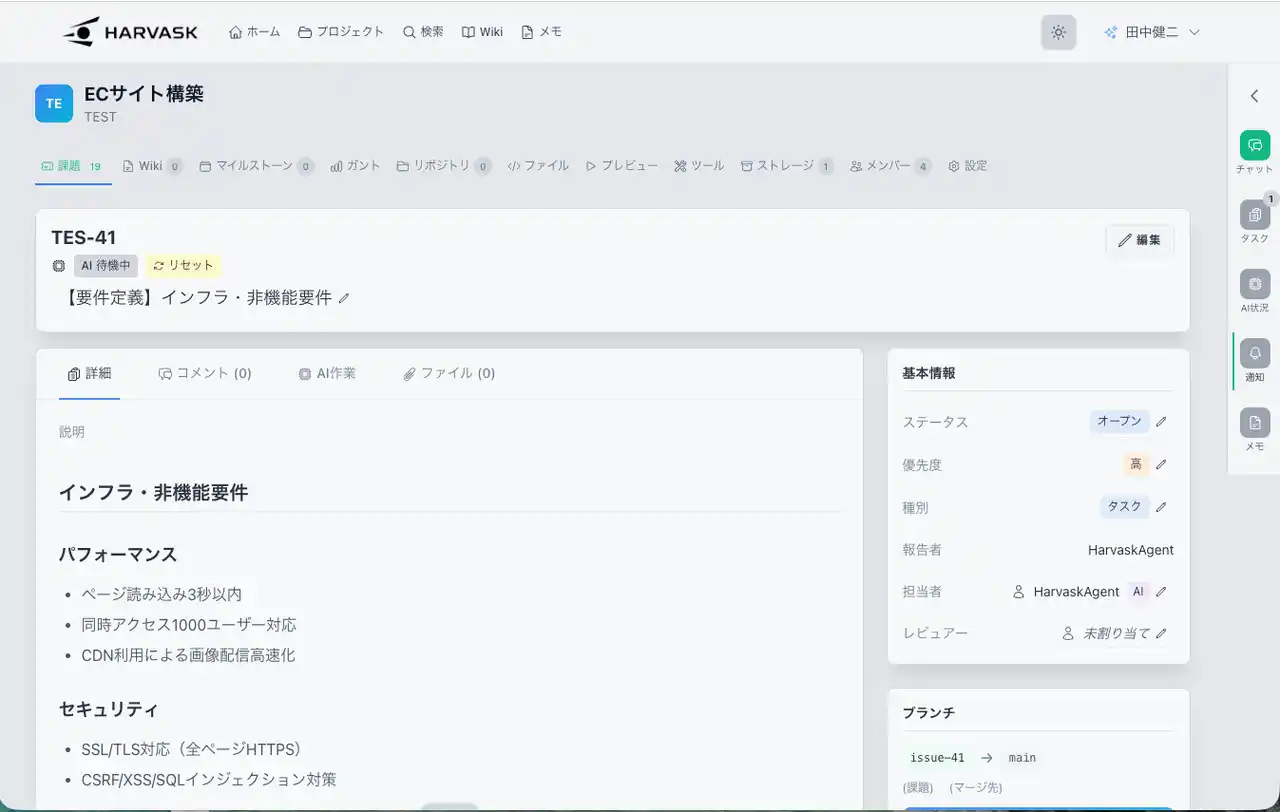Click the issue-41 branch label
Image resolution: width=1280 pixels, height=812 pixels.
coord(937,758)
